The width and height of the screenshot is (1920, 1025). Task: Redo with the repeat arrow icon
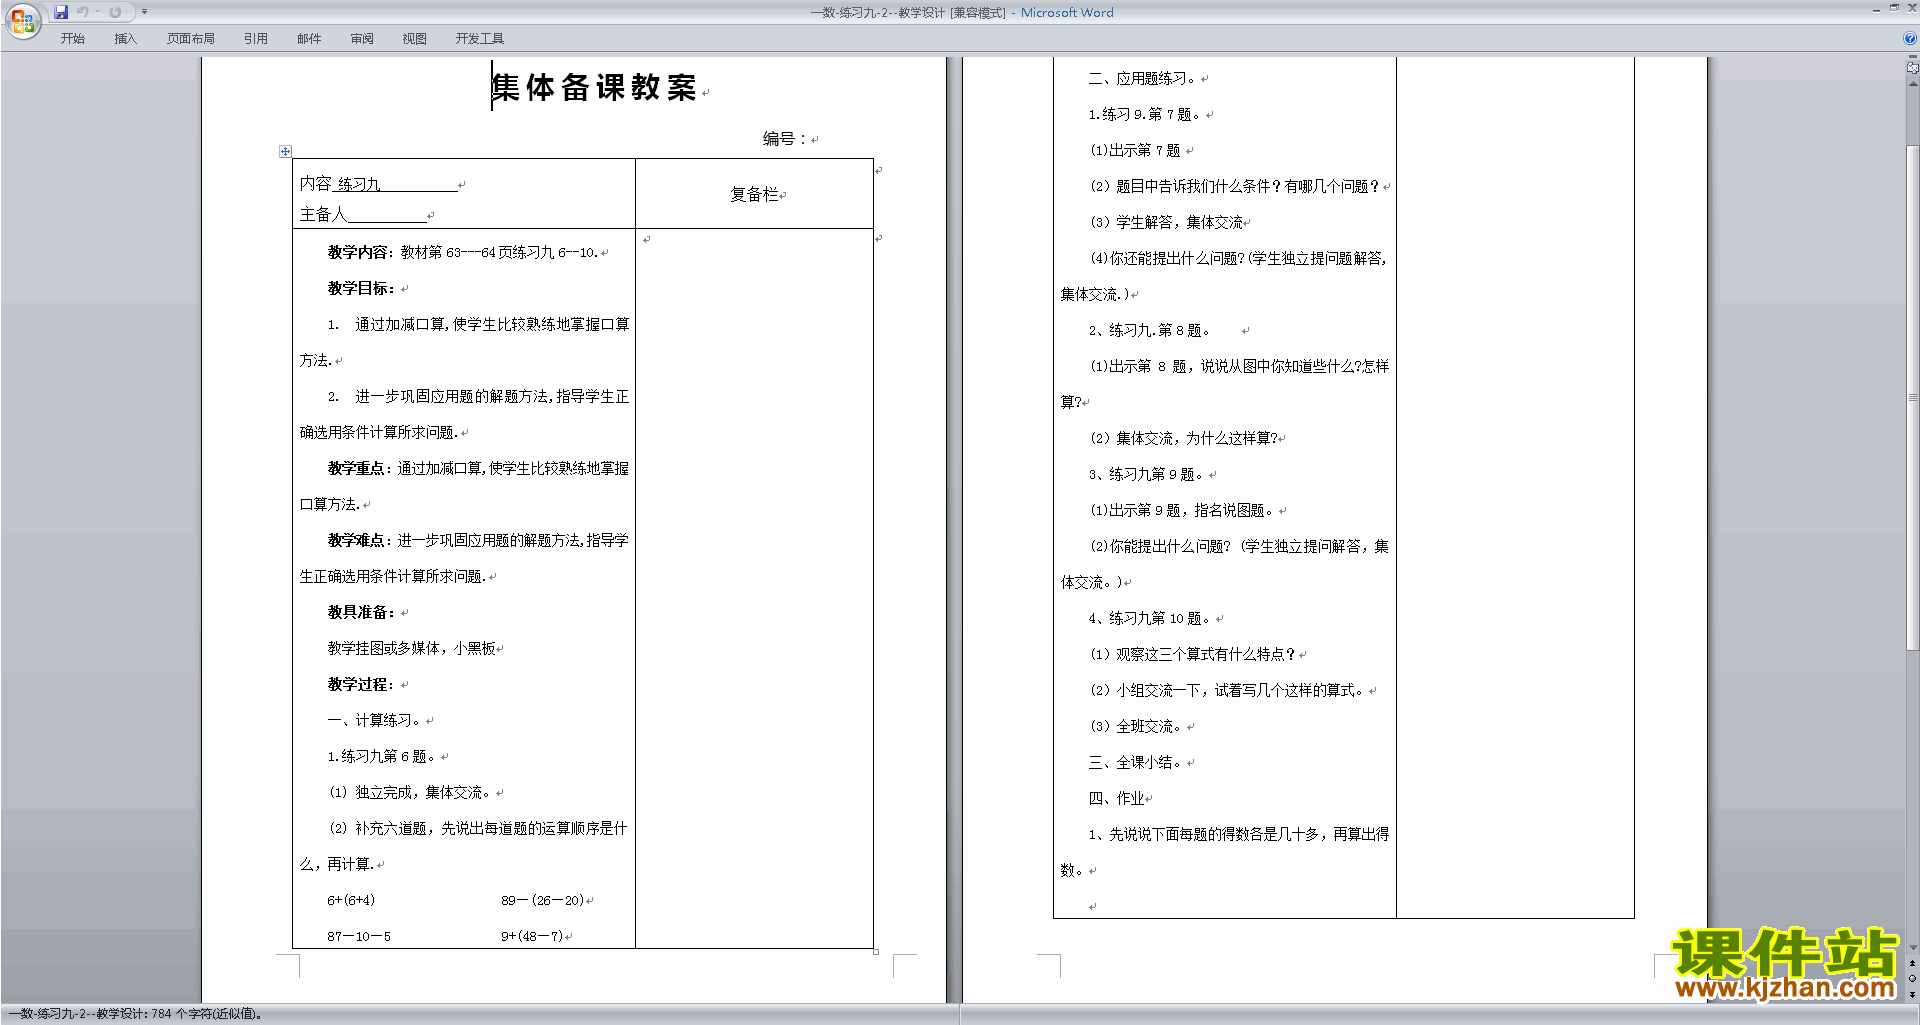coord(115,12)
